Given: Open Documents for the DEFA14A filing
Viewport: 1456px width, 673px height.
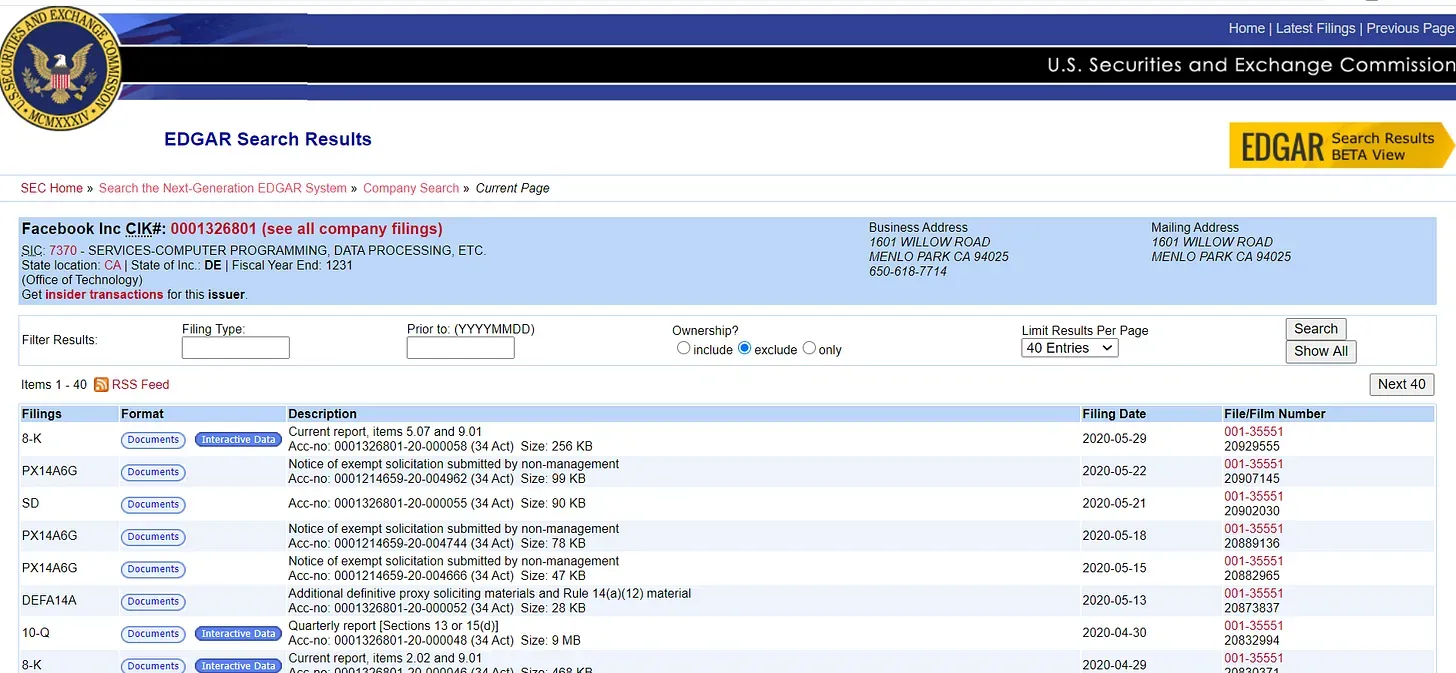Looking at the screenshot, I should [153, 601].
